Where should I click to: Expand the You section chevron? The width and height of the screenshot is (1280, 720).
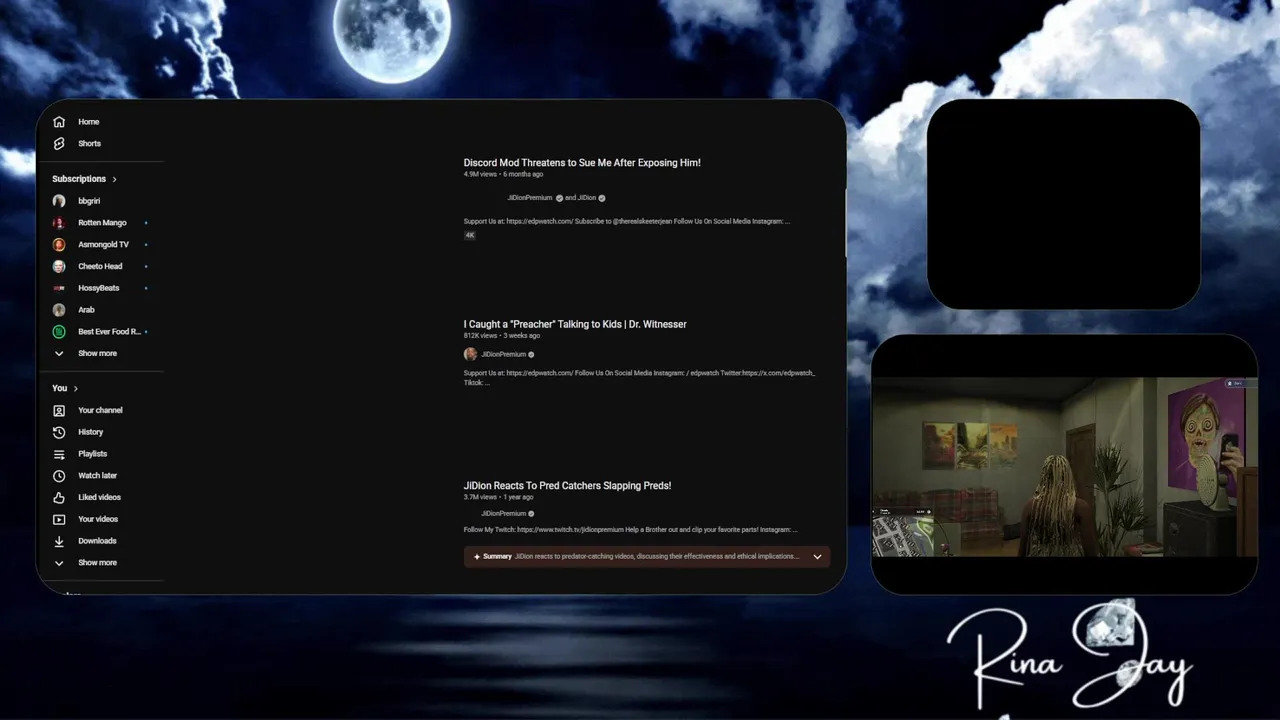(x=76, y=388)
